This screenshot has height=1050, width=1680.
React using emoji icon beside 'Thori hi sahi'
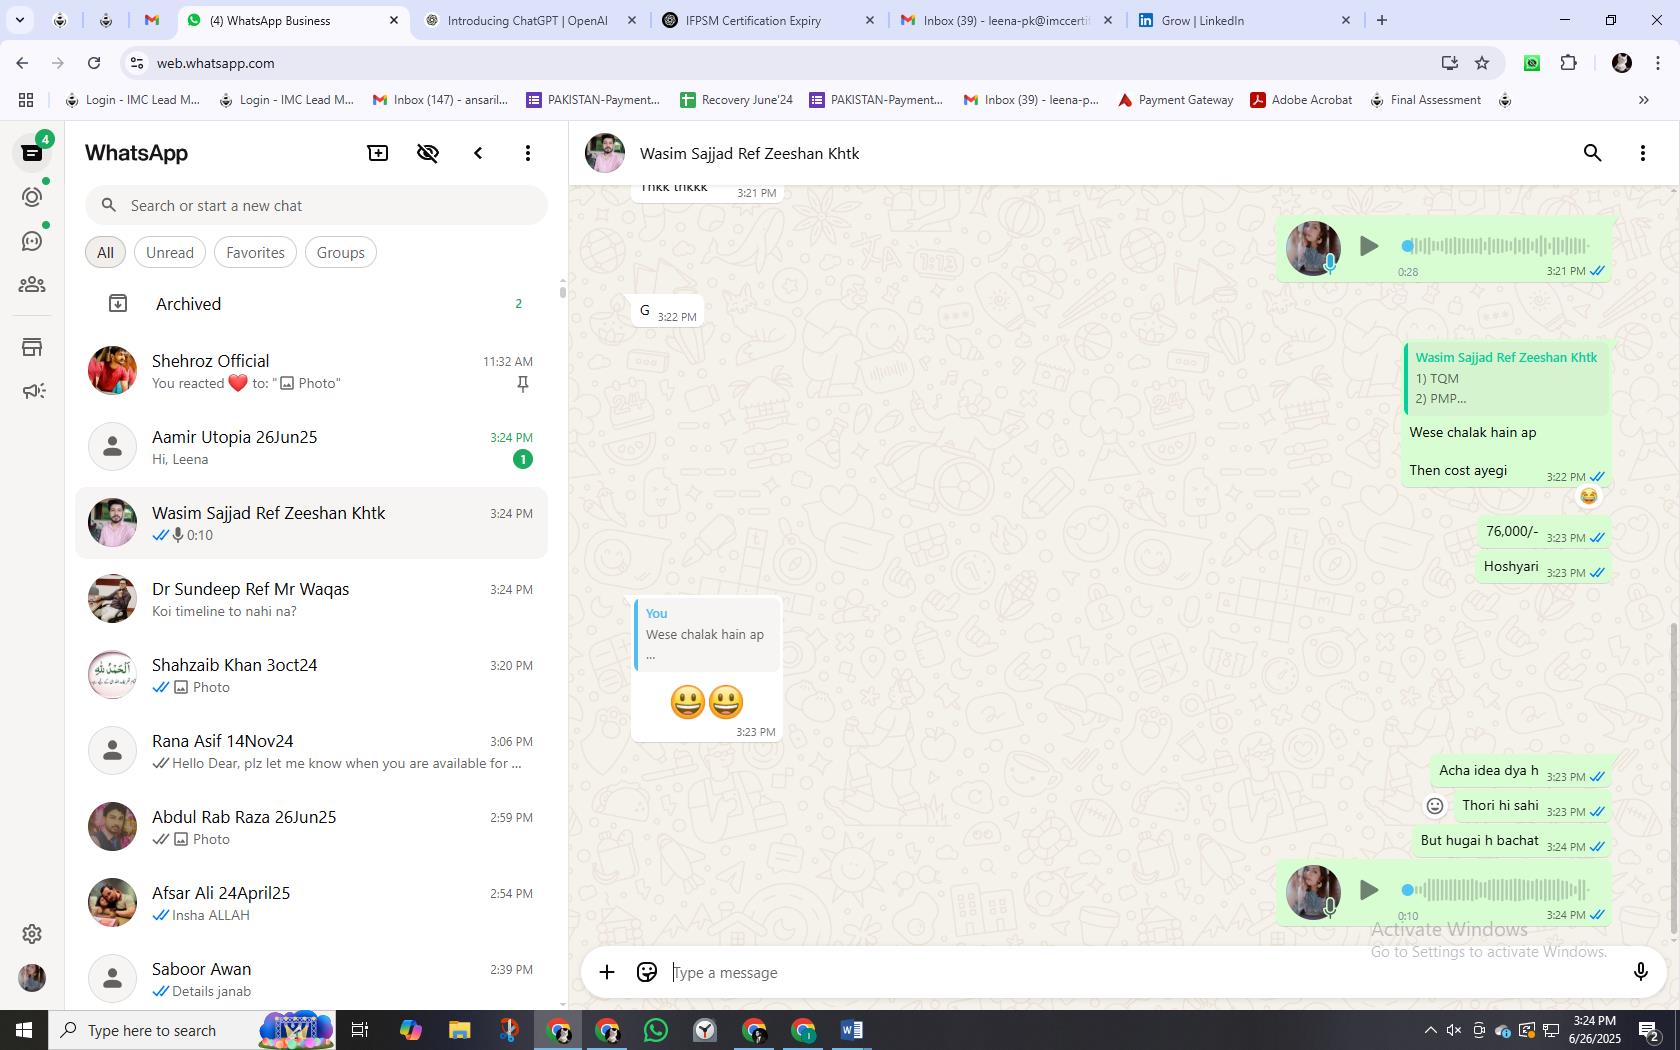1435,806
